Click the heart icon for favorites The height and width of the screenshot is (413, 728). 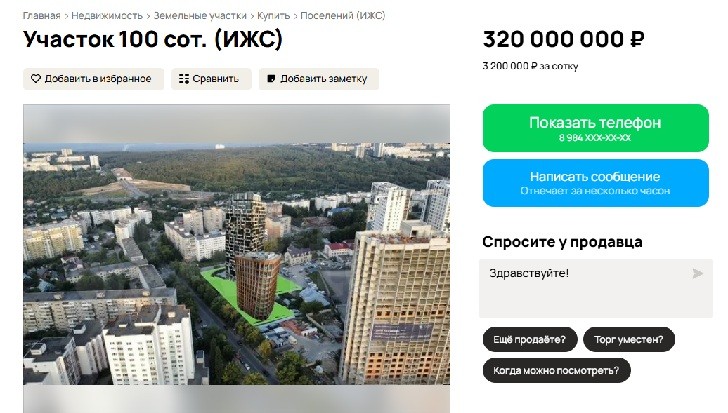coord(36,79)
